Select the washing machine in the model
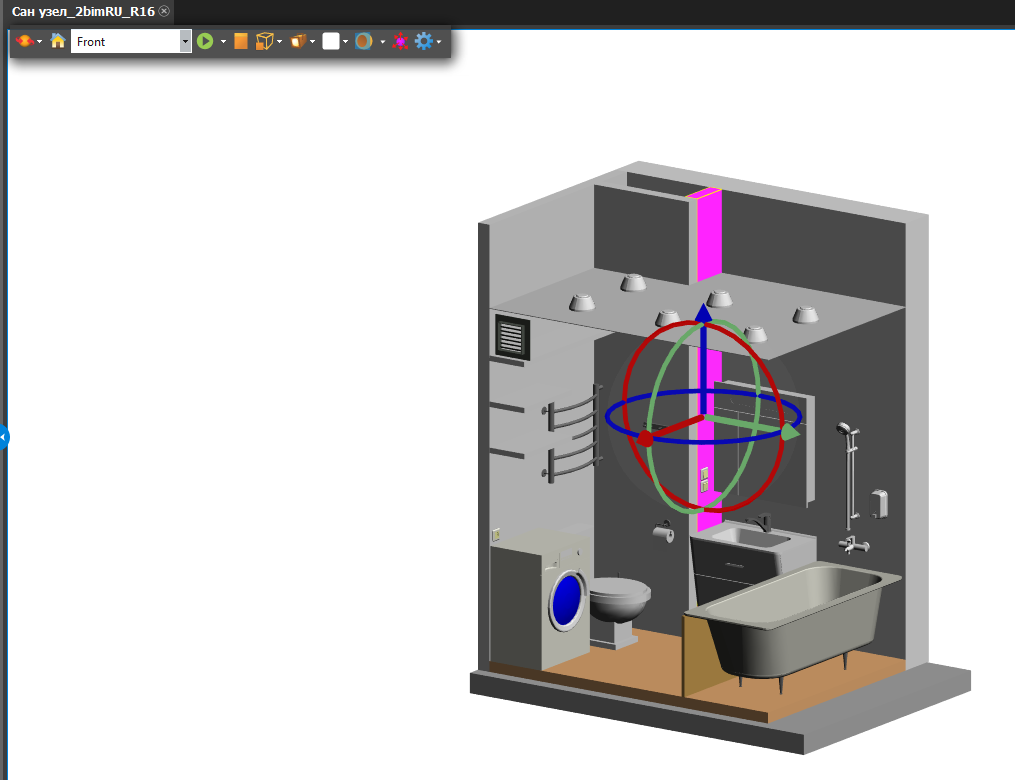The height and width of the screenshot is (780, 1015). 540,599
